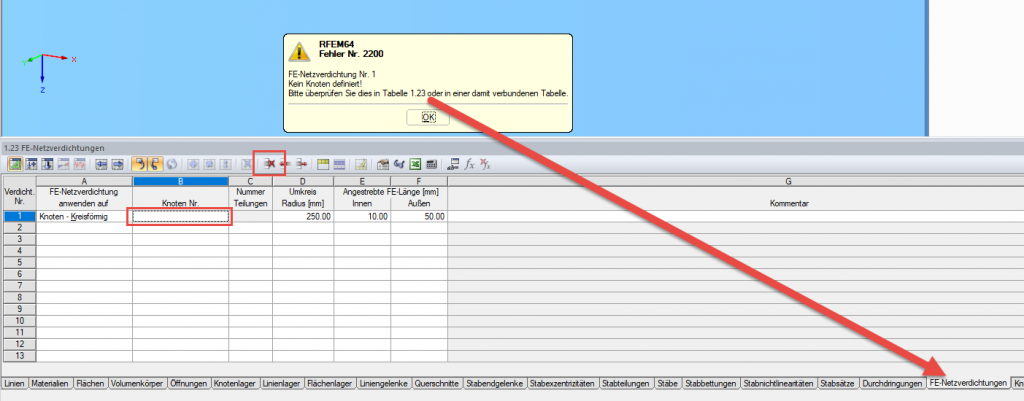Switch to the Stabsätze tab

click(x=839, y=383)
